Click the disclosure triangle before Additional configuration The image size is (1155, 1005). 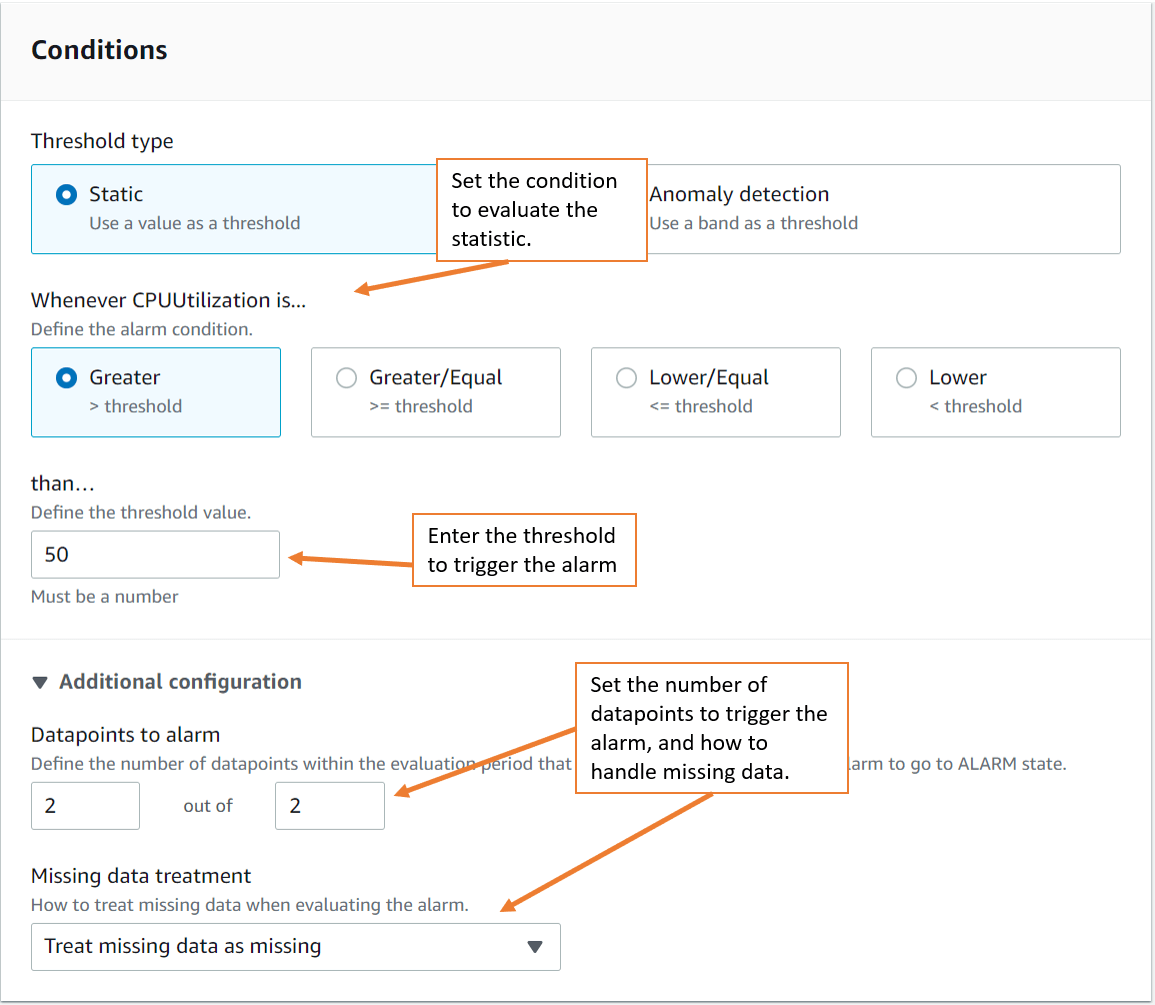pyautogui.click(x=40, y=681)
